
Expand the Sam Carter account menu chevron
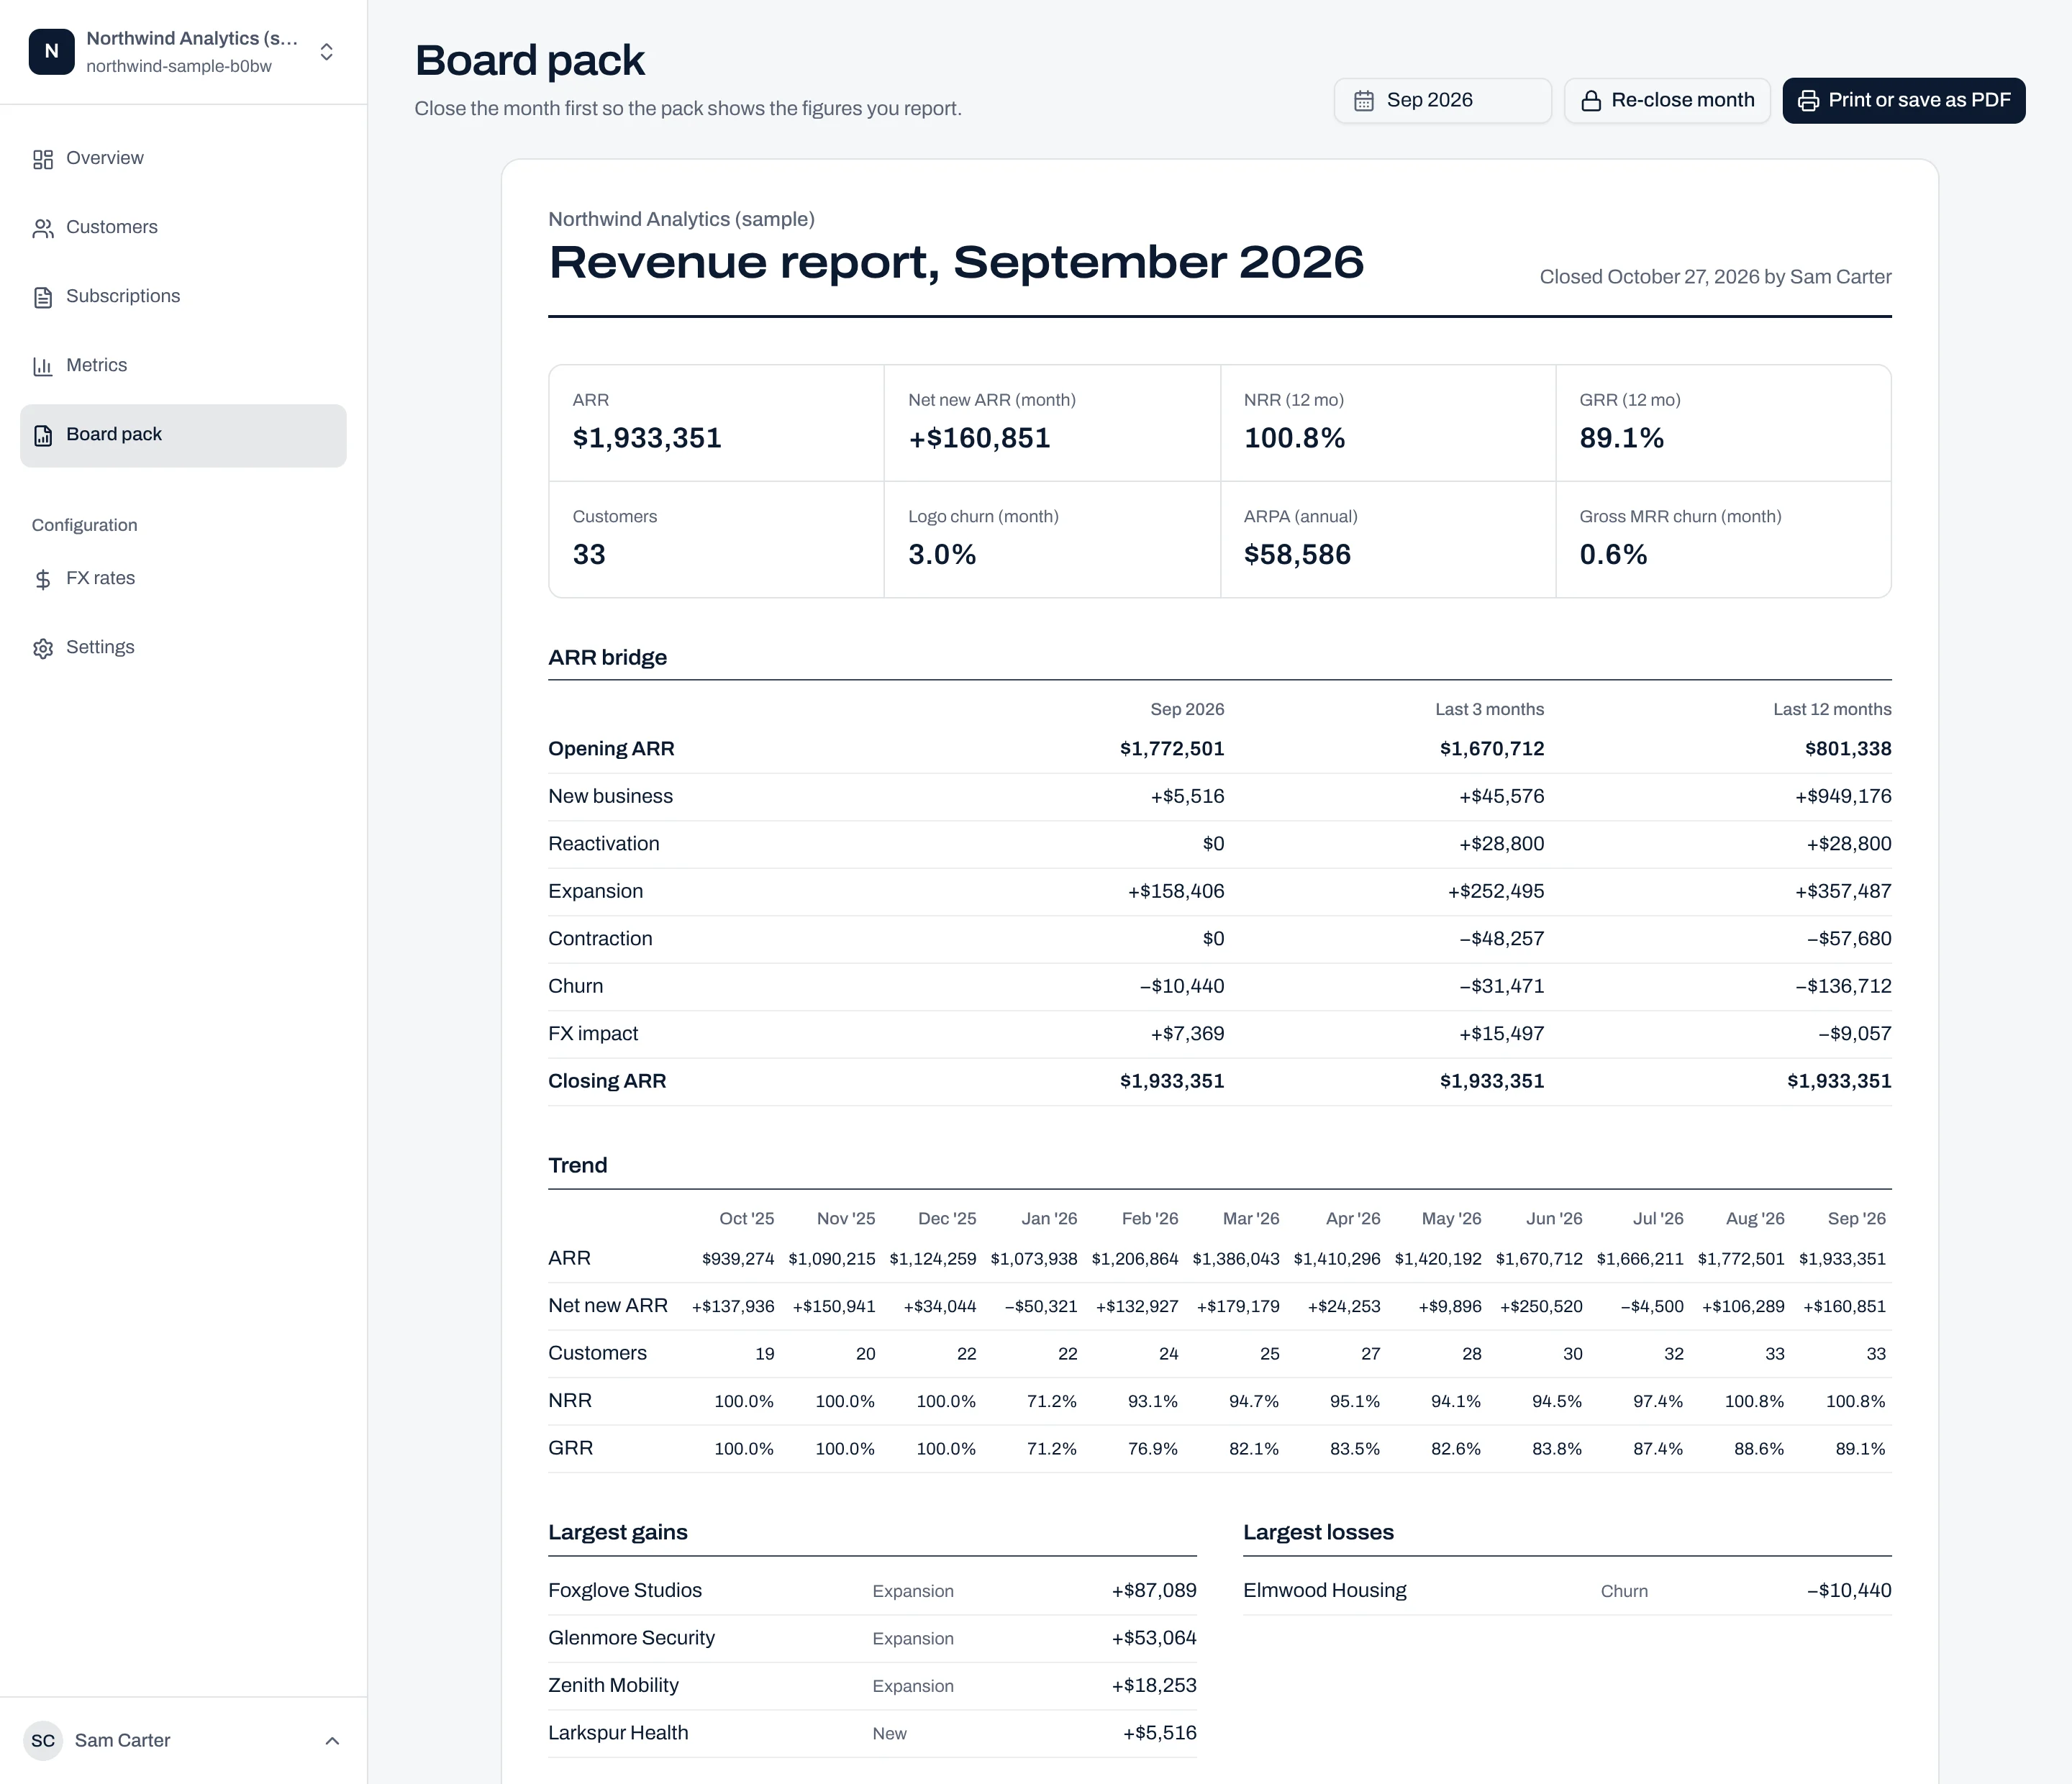click(x=332, y=1741)
